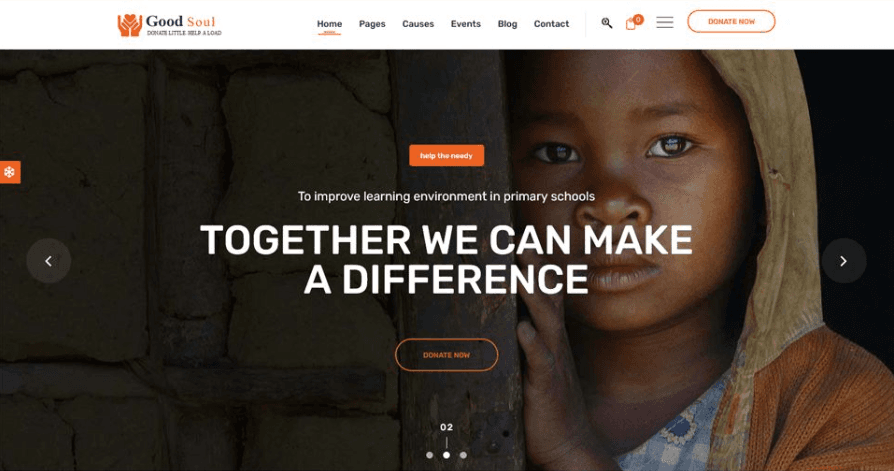The width and height of the screenshot is (894, 471).
Task: Expand the Pages menu
Action: (372, 24)
